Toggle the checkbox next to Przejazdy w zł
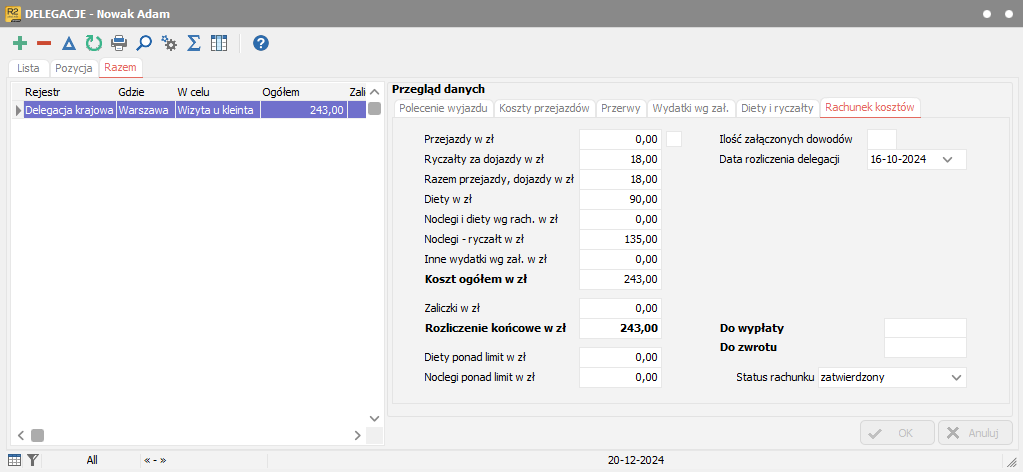1023x472 pixels. 674,139
